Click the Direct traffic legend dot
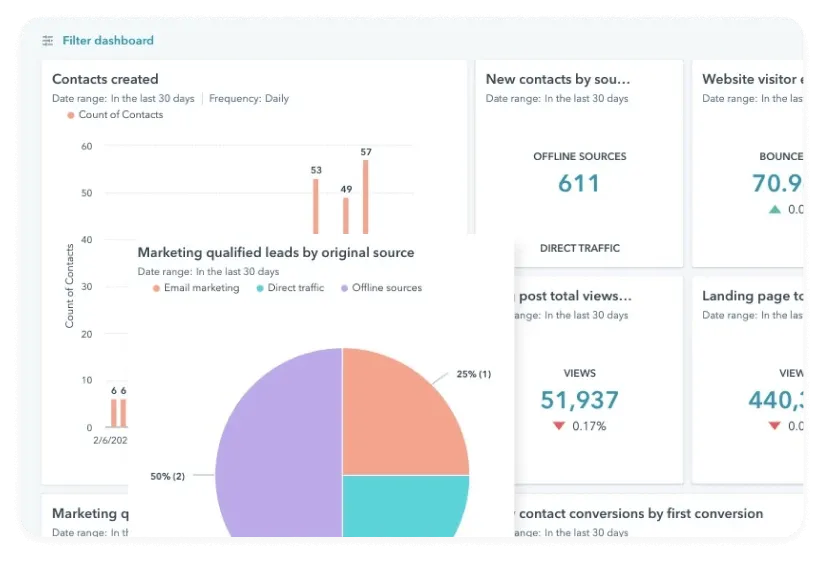This screenshot has width=824, height=561. (260, 288)
